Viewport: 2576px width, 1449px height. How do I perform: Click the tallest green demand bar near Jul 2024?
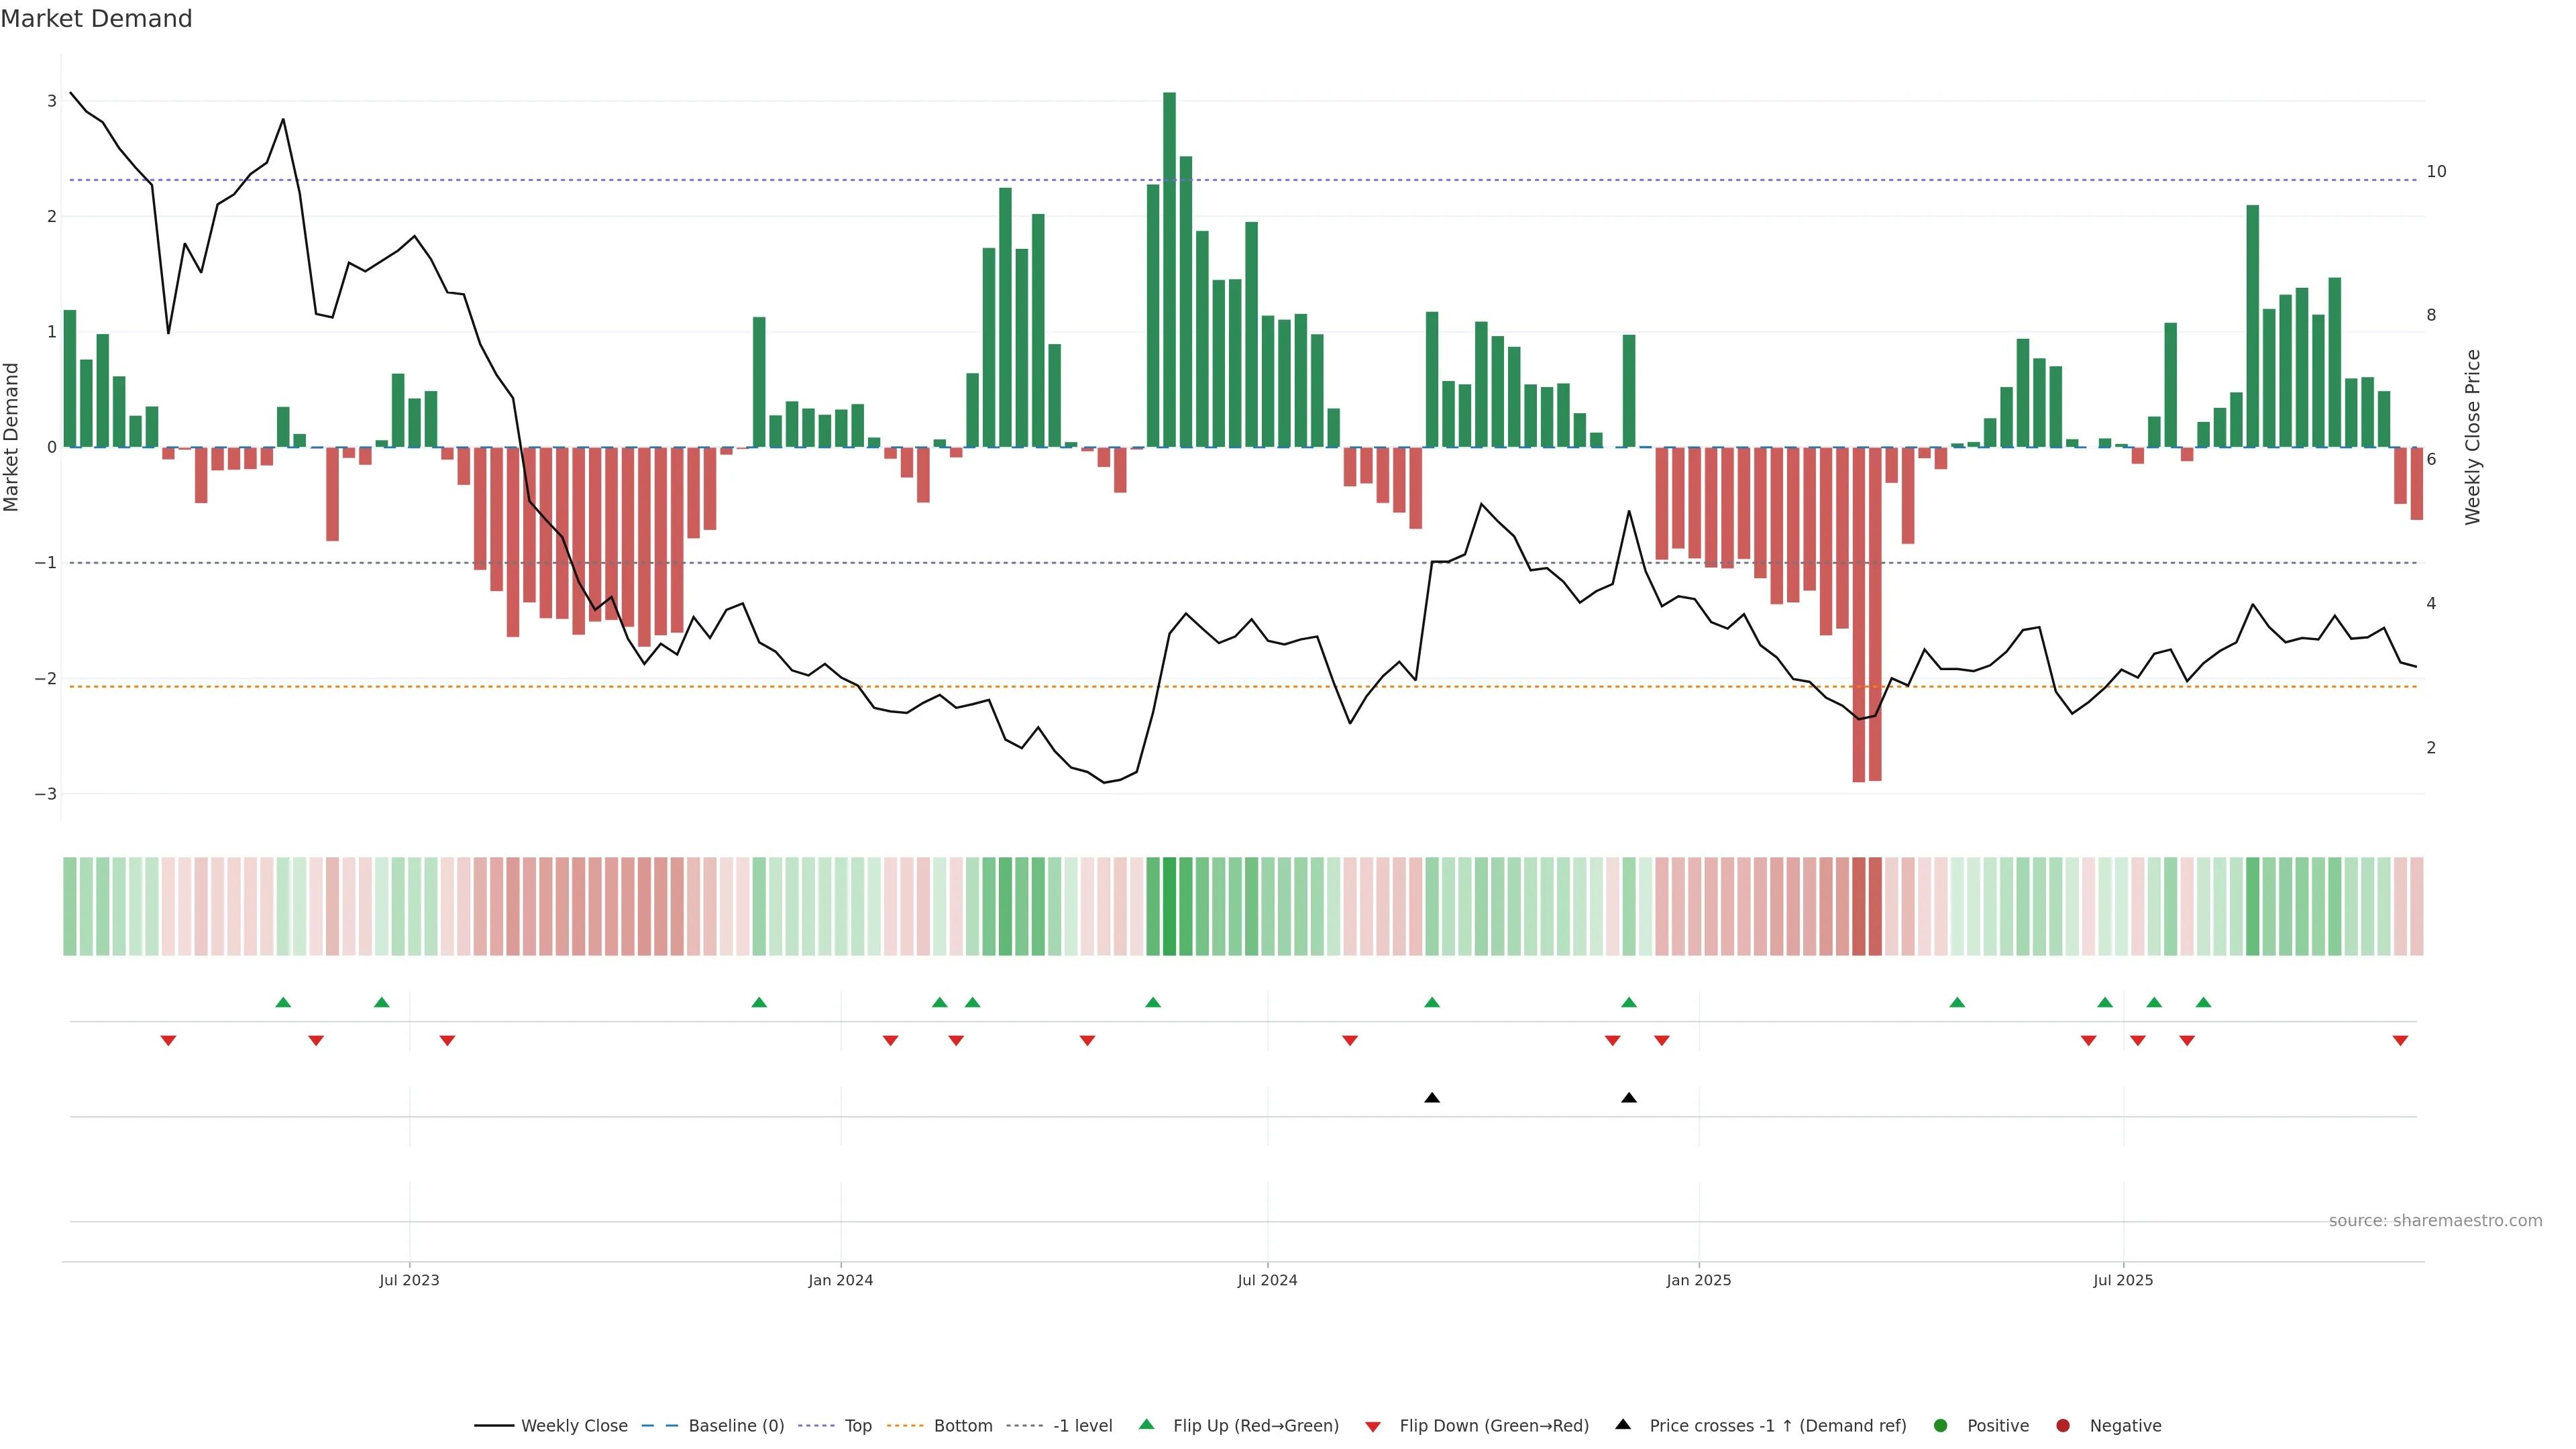coord(1169,270)
